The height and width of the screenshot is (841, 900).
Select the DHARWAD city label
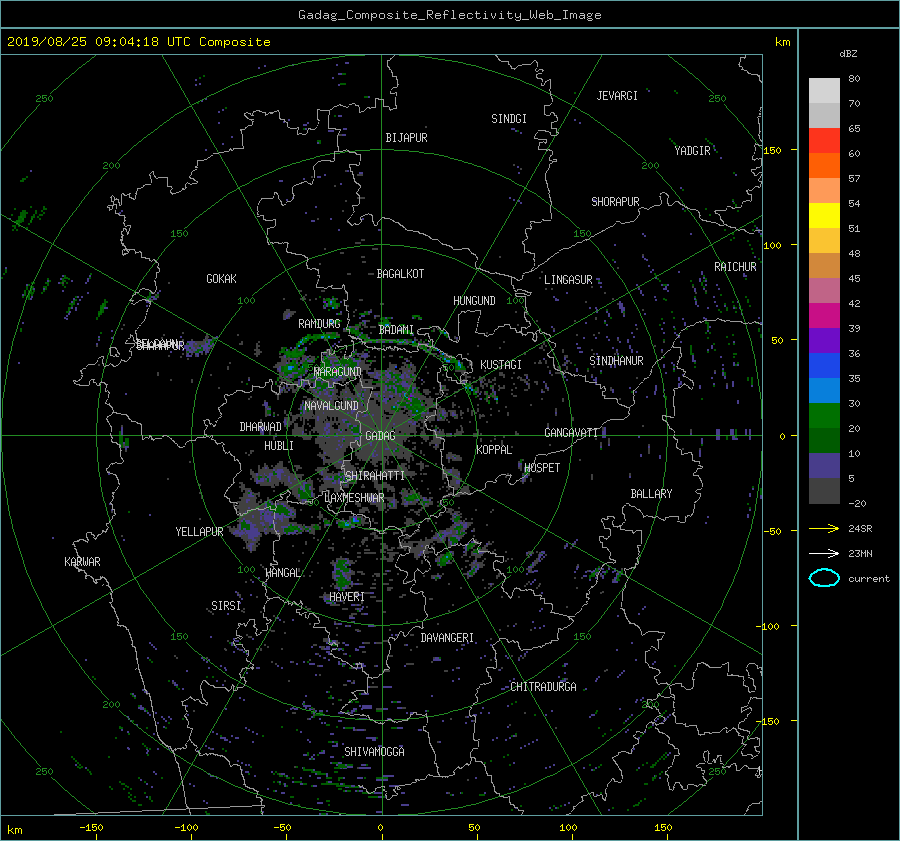[261, 427]
